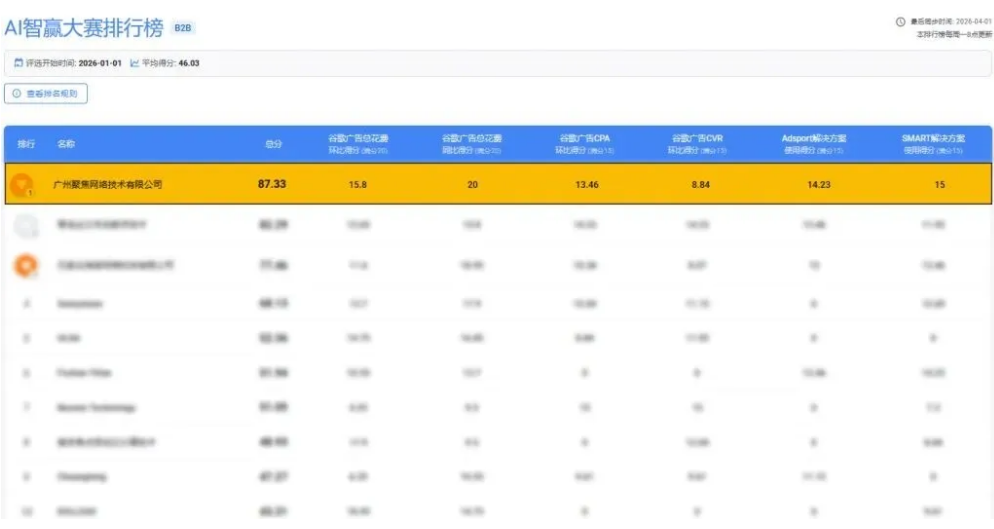Image resolution: width=994 pixels, height=529 pixels.
Task: Open the 查看排名规则 ranking rules button
Action: [48, 94]
